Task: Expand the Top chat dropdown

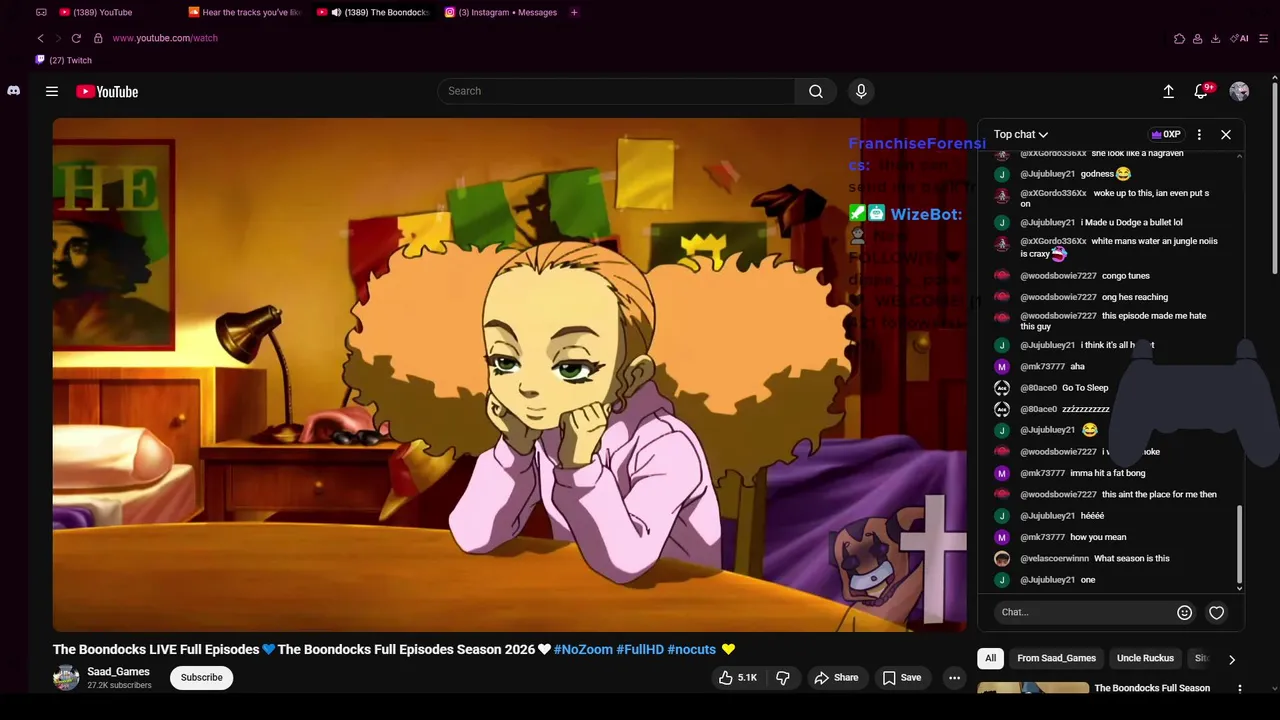Action: 1021,134
